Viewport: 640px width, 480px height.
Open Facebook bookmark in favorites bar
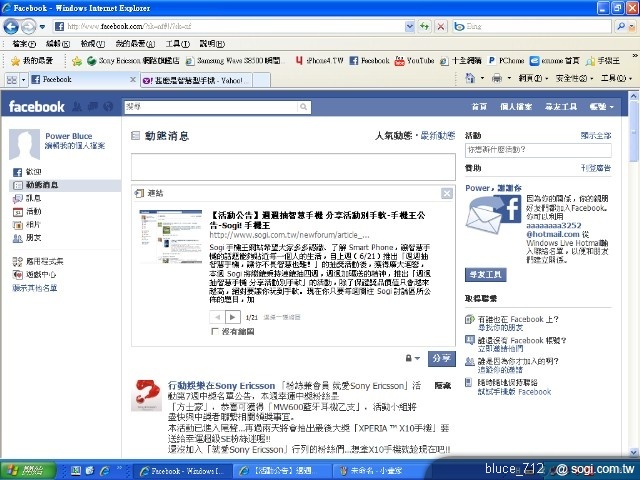pyautogui.click(x=369, y=61)
